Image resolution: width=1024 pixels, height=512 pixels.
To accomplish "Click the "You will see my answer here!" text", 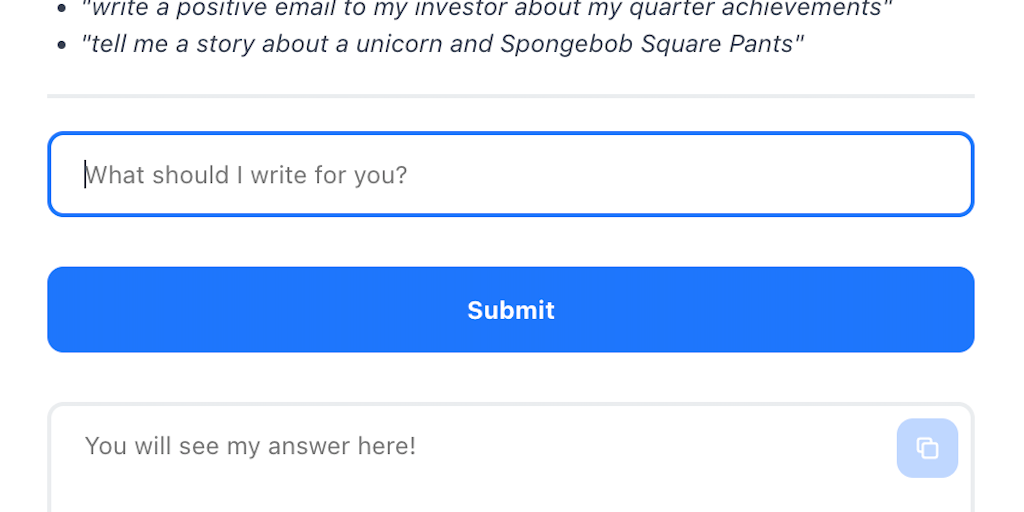I will (x=250, y=446).
